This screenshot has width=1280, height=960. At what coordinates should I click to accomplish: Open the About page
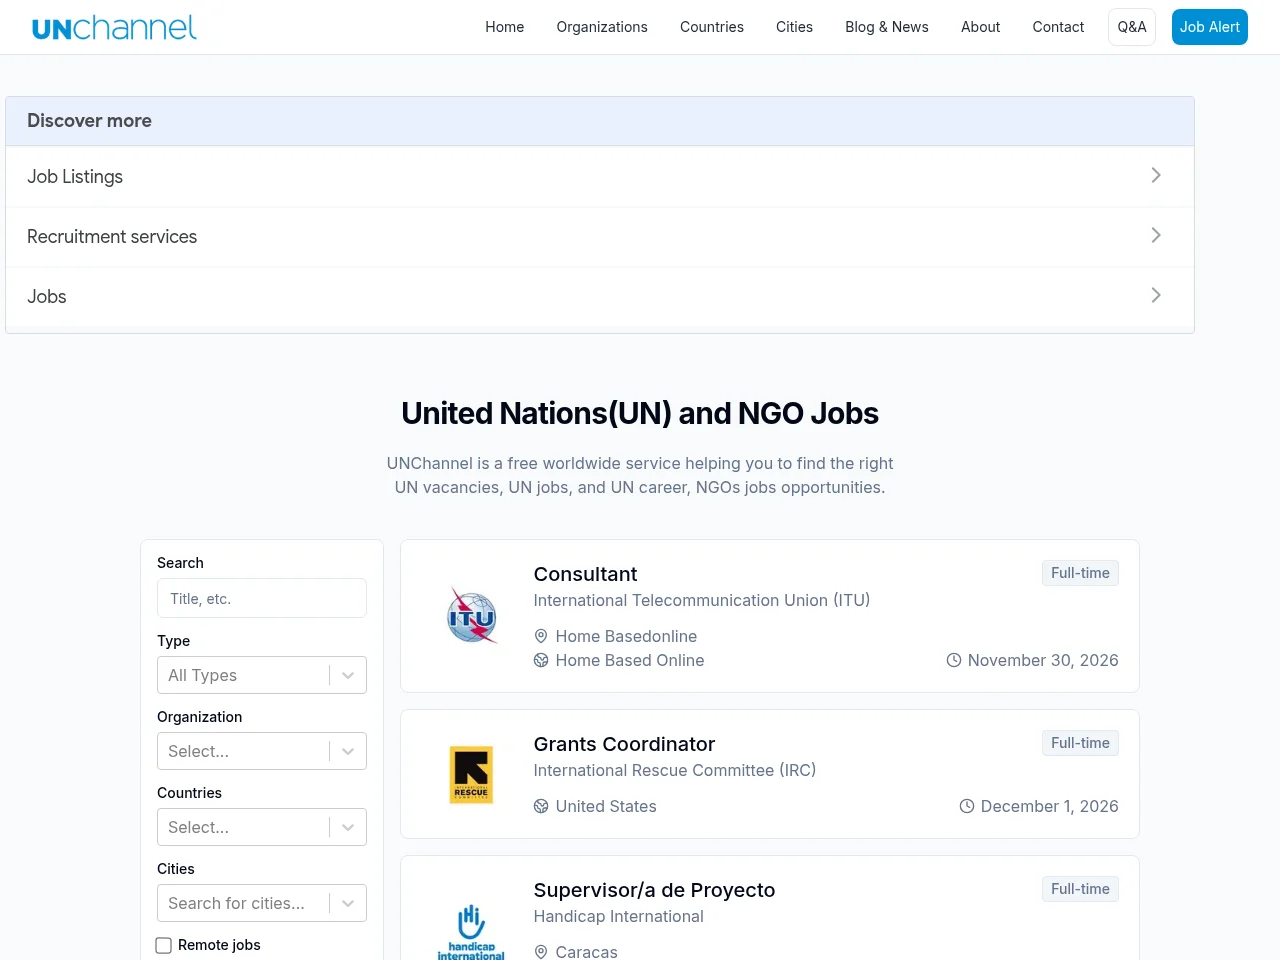980,27
